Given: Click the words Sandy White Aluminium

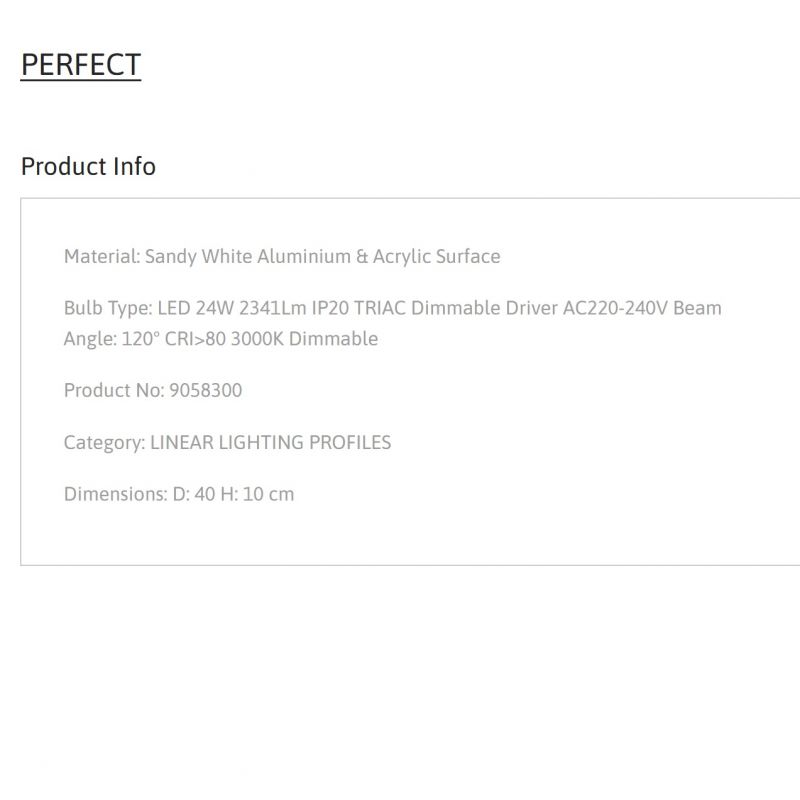Looking at the screenshot, I should [248, 257].
